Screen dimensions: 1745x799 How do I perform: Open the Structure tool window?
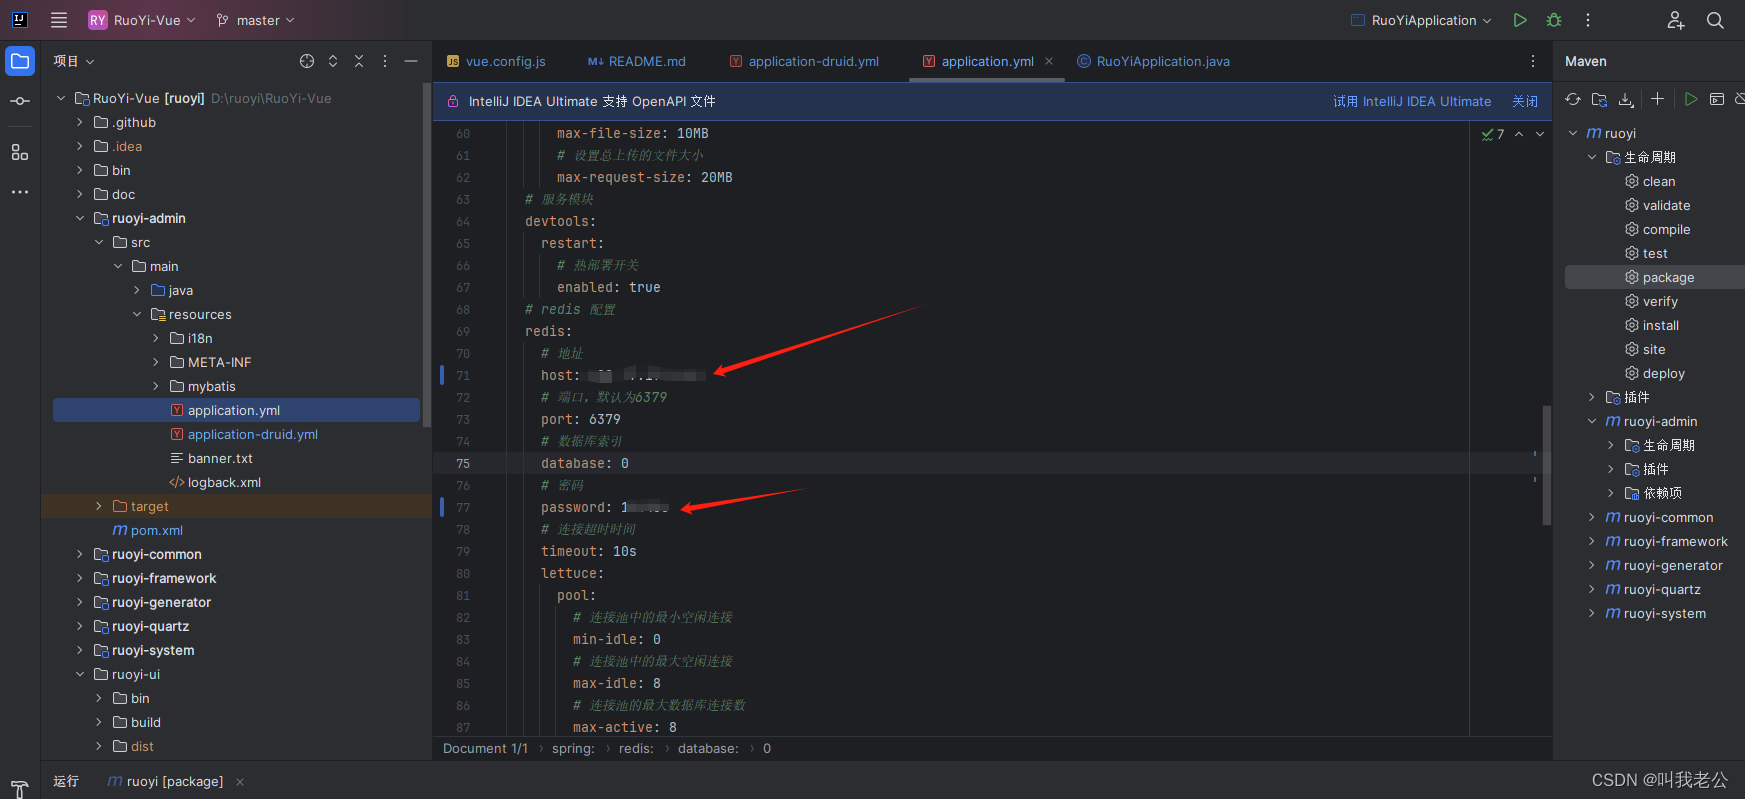pyautogui.click(x=20, y=152)
